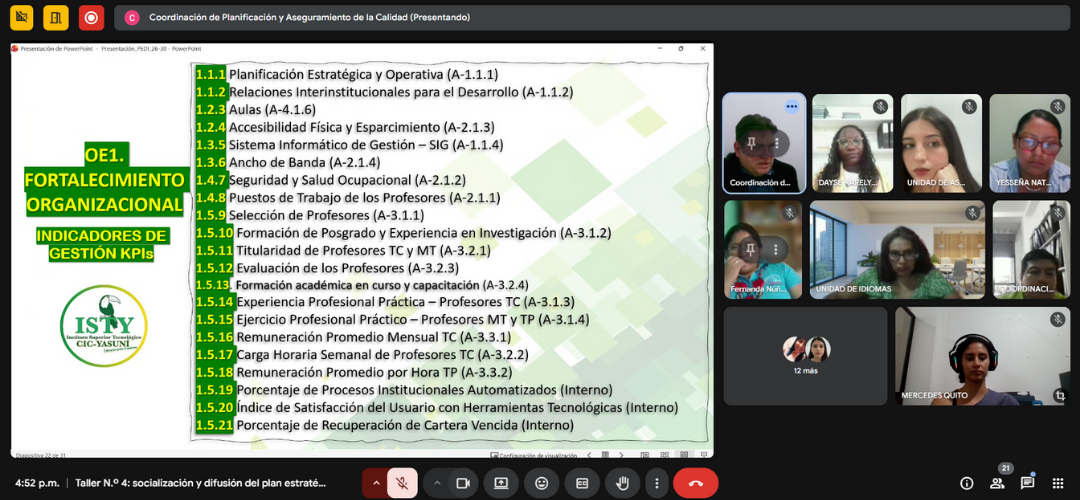The image size is (1080, 500).
Task: Toggle the camera on or off
Action: pyautogui.click(x=463, y=483)
